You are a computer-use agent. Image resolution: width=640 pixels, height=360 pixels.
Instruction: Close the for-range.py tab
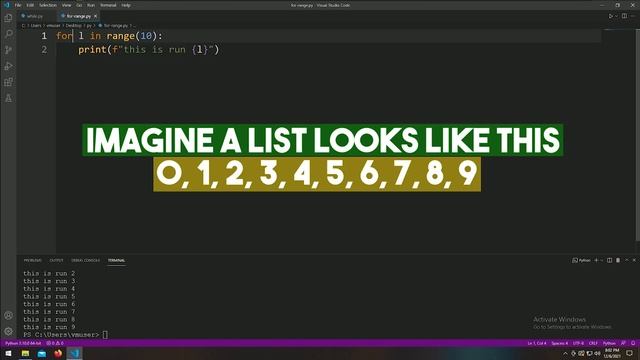[x=96, y=16]
